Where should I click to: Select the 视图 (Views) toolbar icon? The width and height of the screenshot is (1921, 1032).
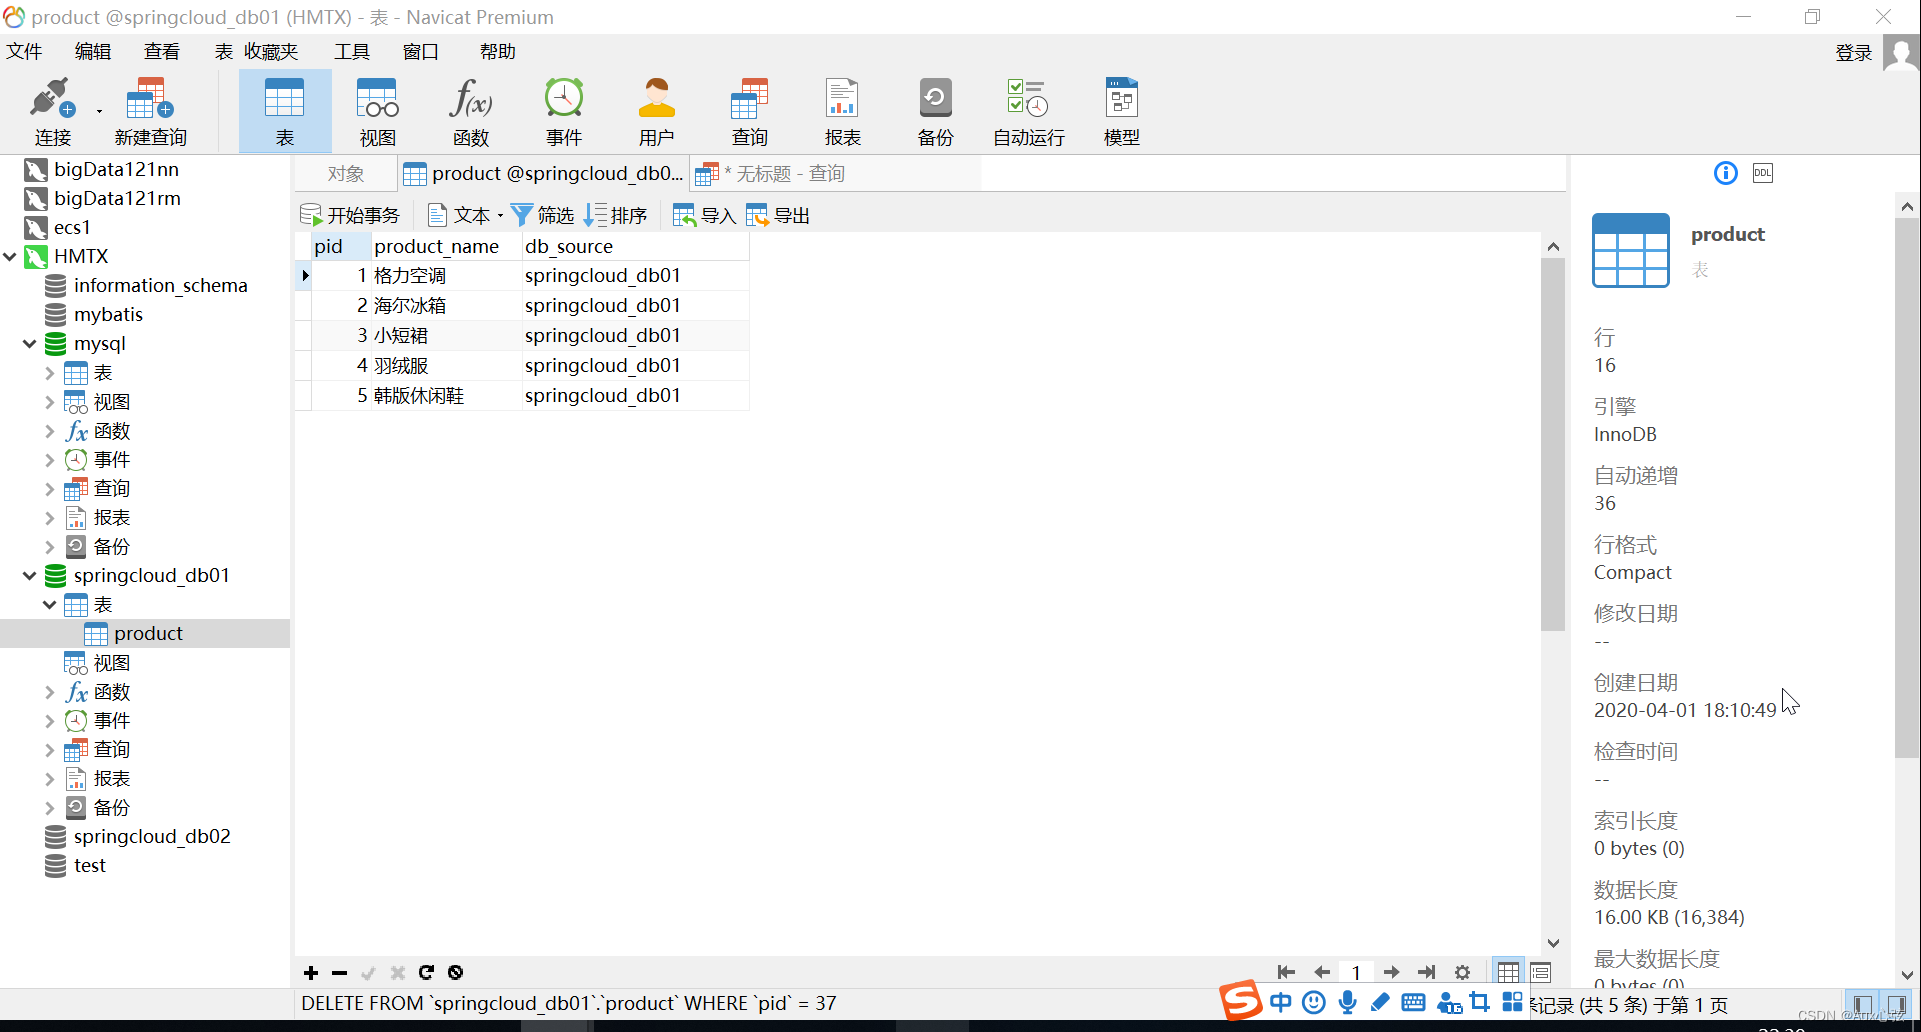376,110
